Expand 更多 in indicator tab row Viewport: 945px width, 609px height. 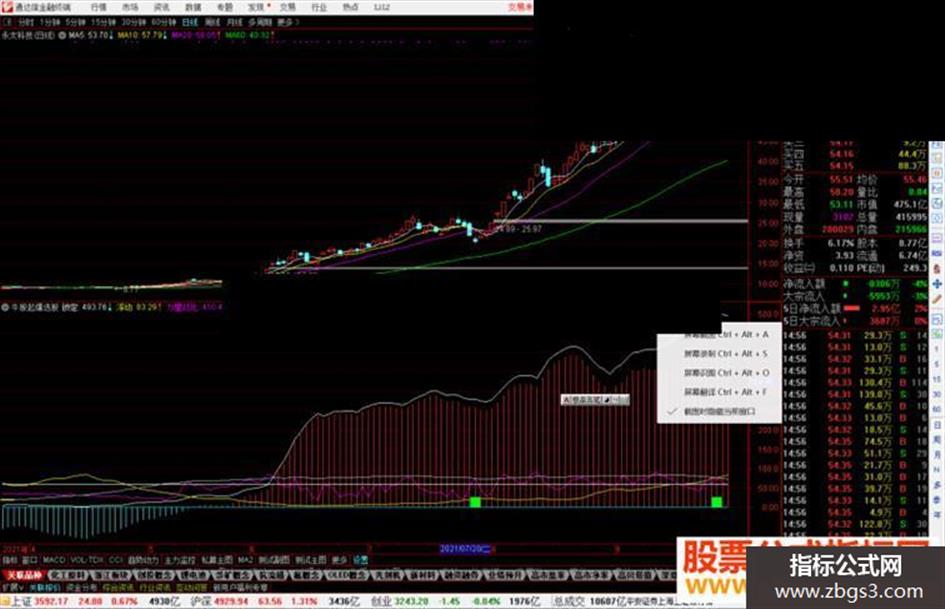coord(341,560)
